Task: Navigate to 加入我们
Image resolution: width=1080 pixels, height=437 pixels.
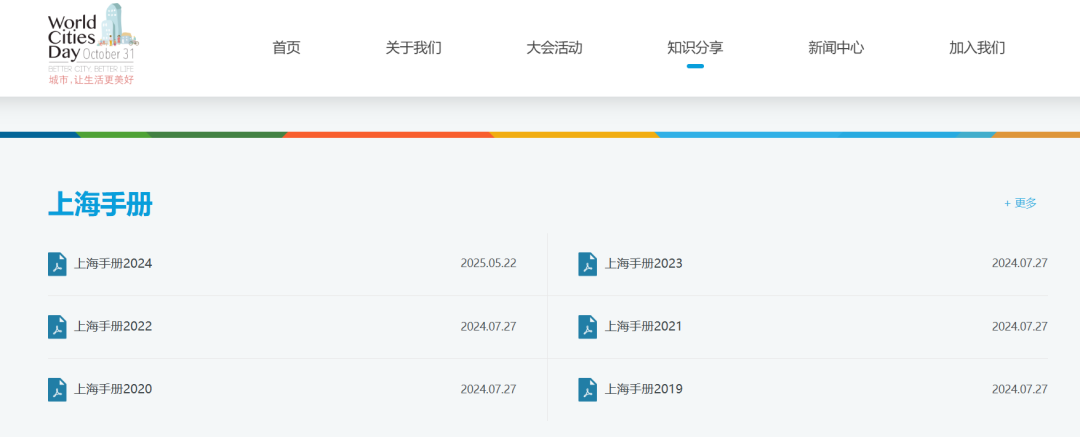Action: 977,48
